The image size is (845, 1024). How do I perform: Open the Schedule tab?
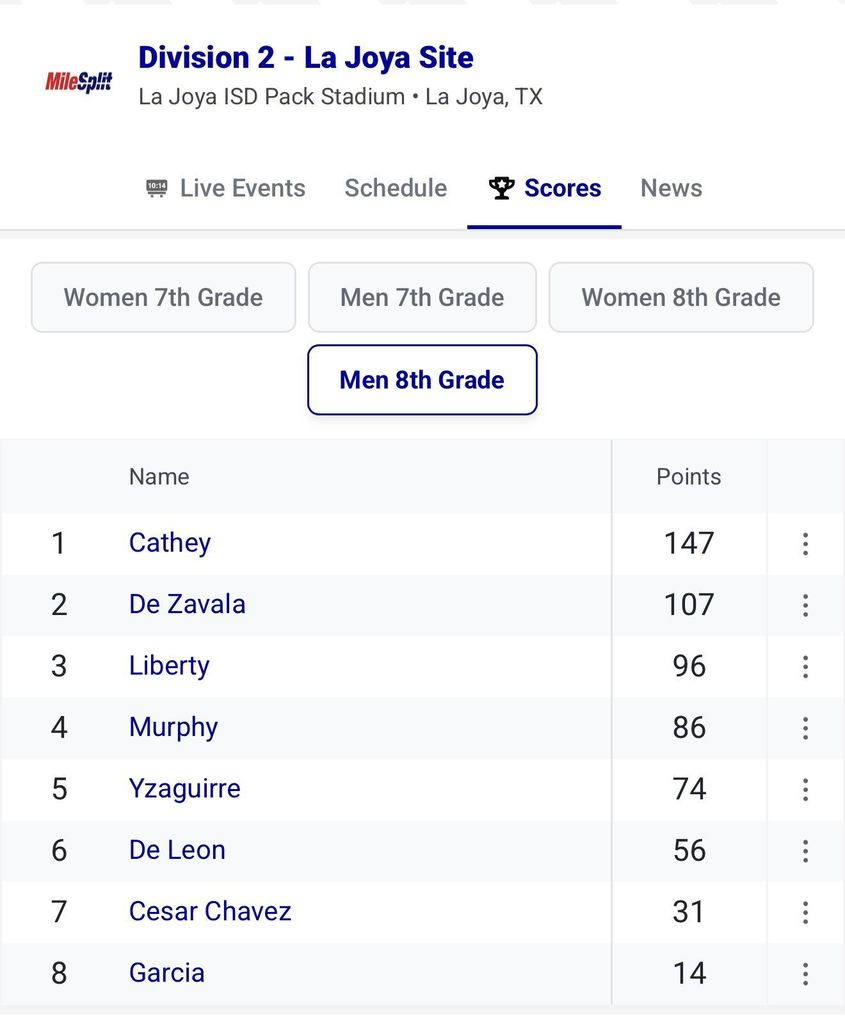(396, 188)
